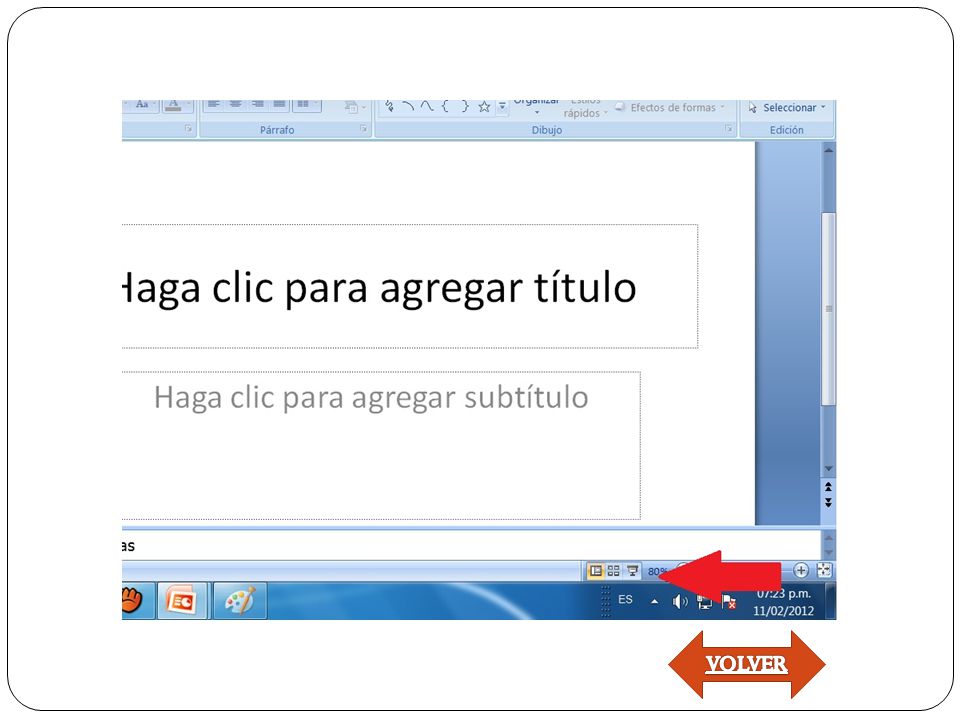
Task: Center the paragraph text
Action: click(236, 104)
